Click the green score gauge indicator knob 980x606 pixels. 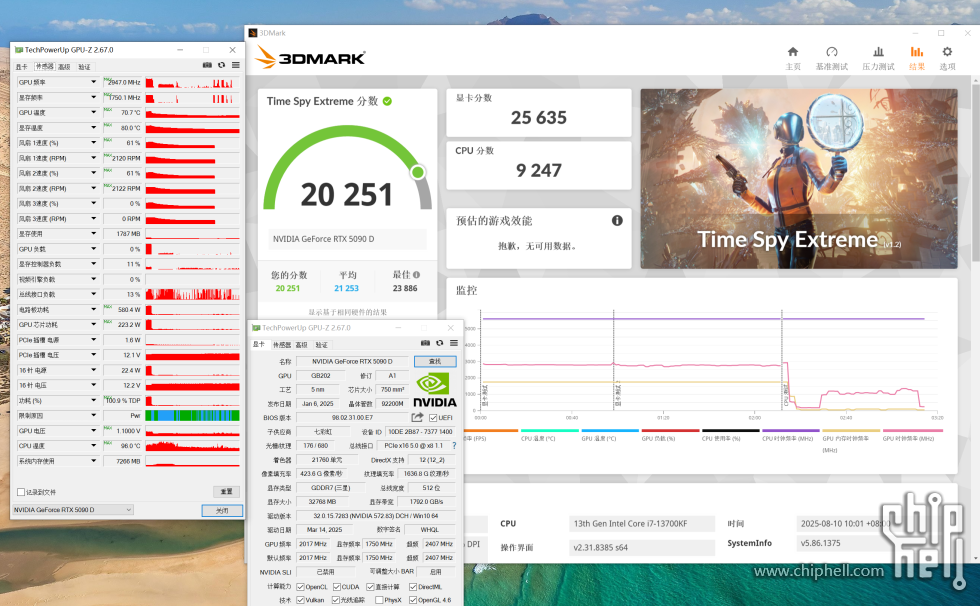(418, 172)
